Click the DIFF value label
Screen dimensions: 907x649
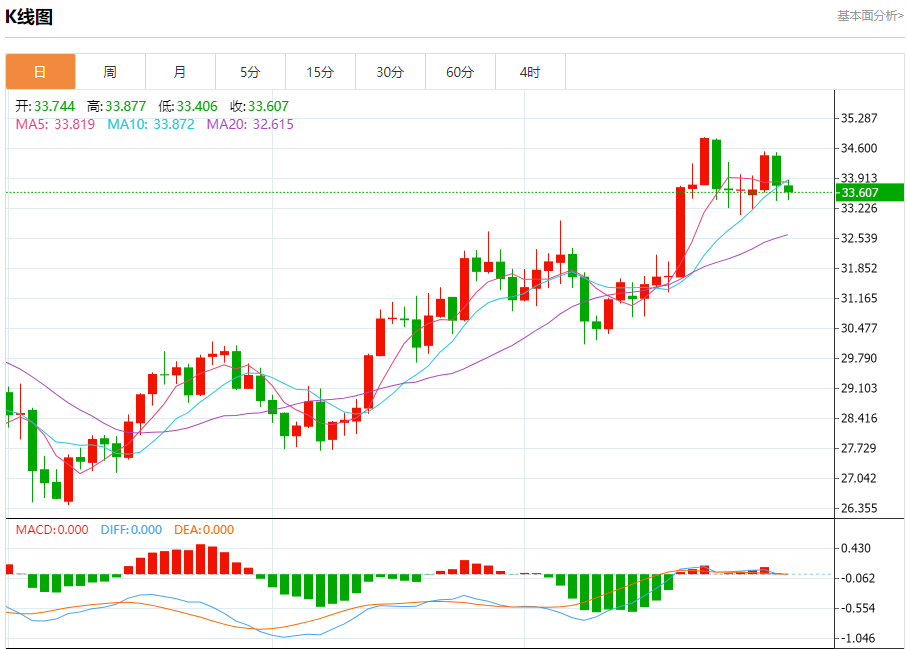(x=131, y=530)
